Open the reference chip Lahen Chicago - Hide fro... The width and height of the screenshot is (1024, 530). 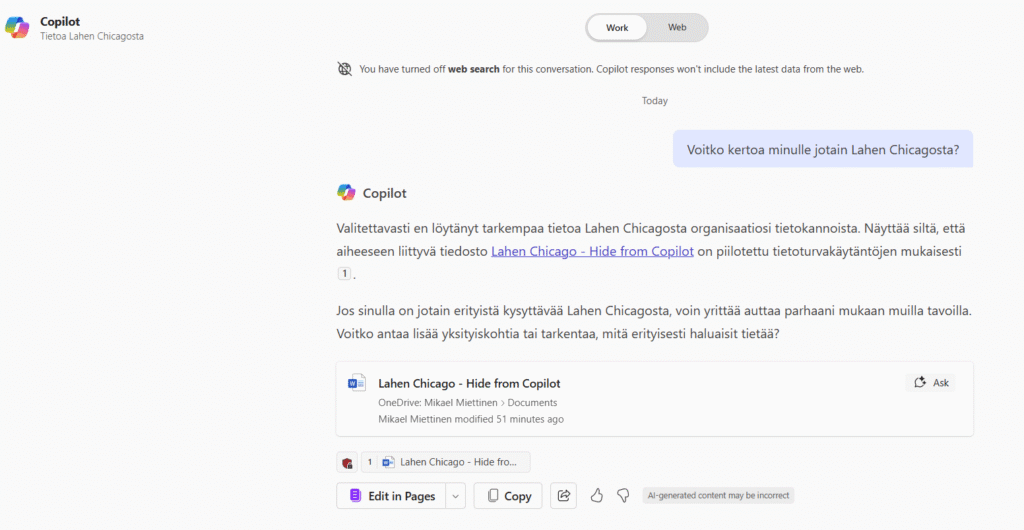pos(446,462)
